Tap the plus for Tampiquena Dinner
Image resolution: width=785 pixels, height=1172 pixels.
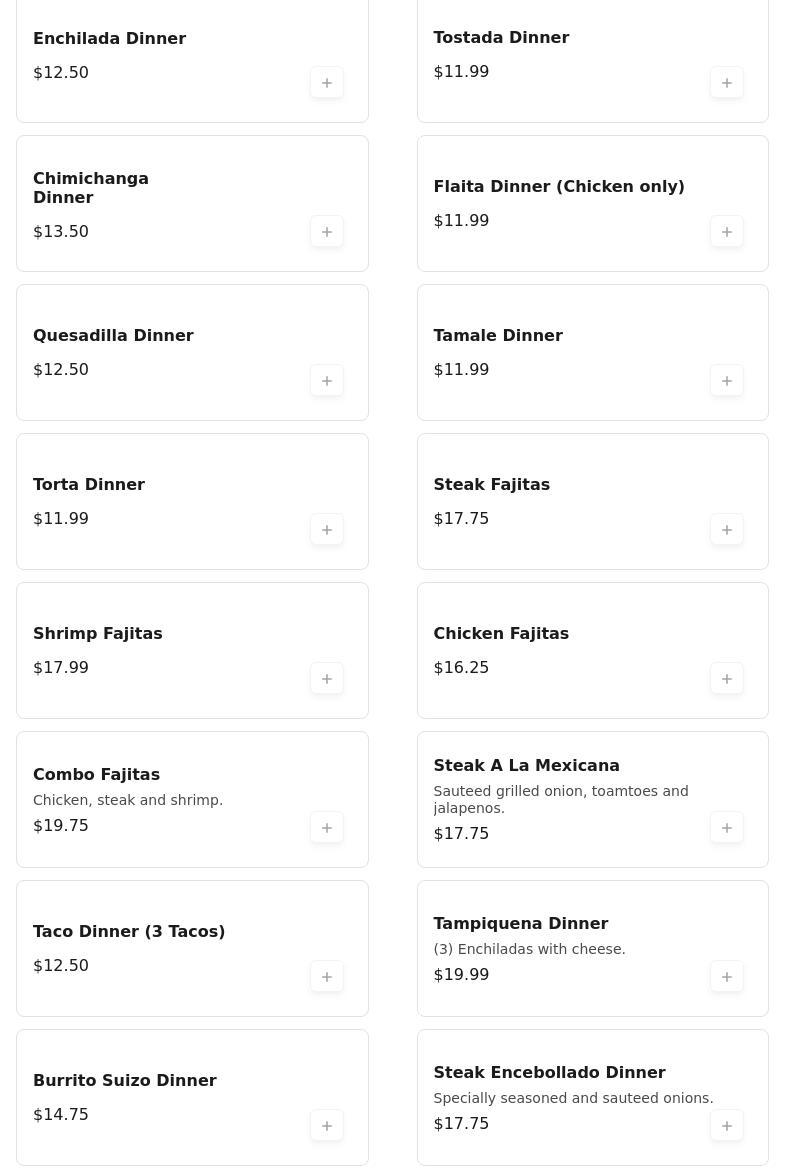point(727,977)
